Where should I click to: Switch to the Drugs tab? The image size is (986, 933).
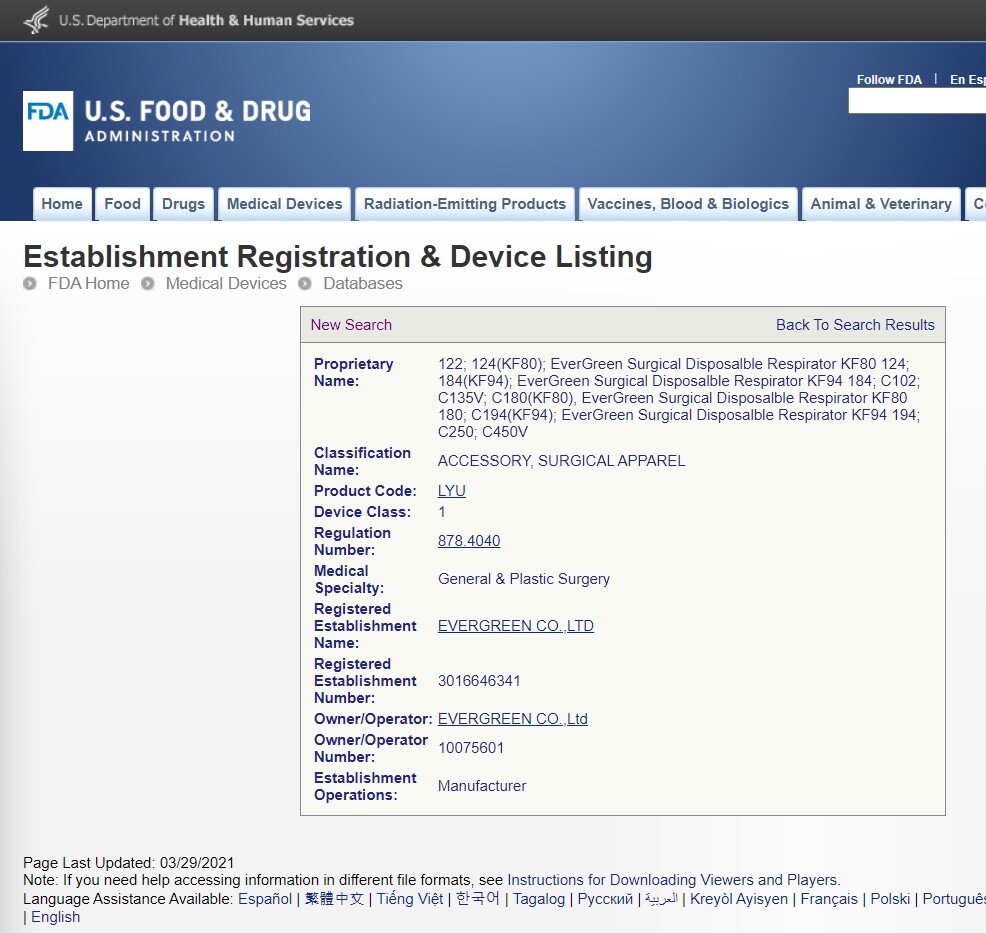click(183, 204)
